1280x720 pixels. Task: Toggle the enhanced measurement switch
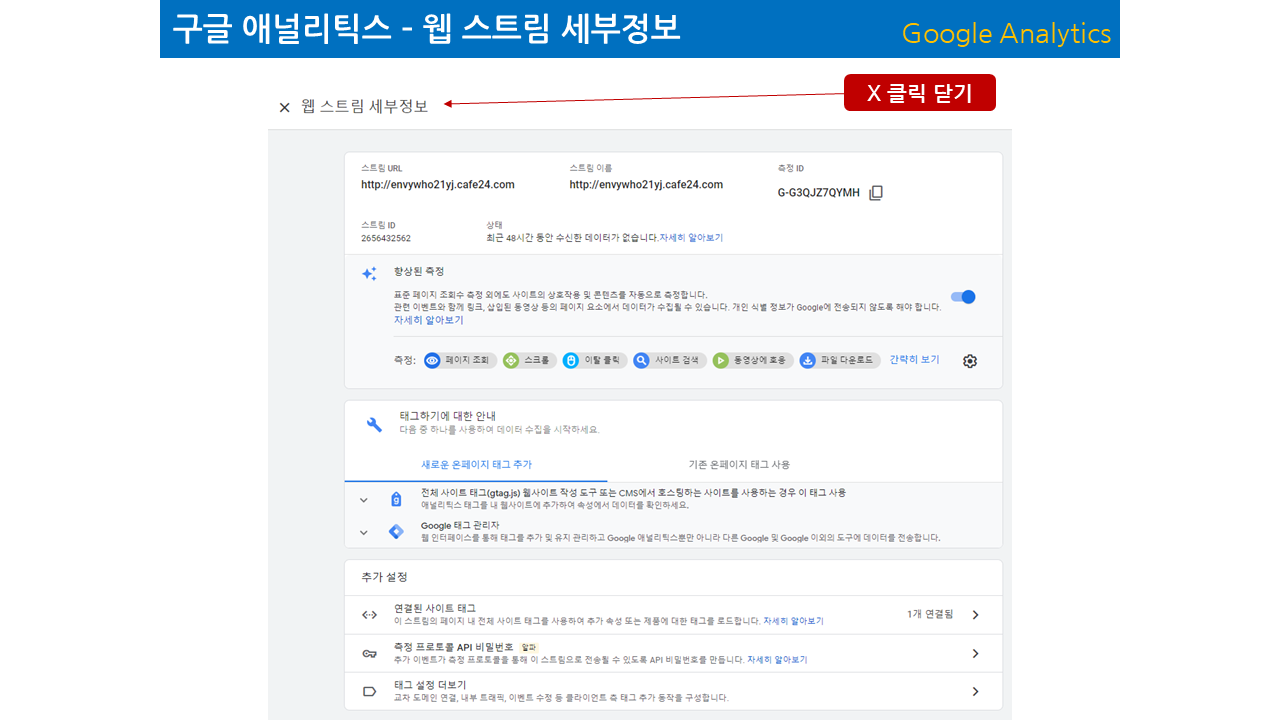963,297
